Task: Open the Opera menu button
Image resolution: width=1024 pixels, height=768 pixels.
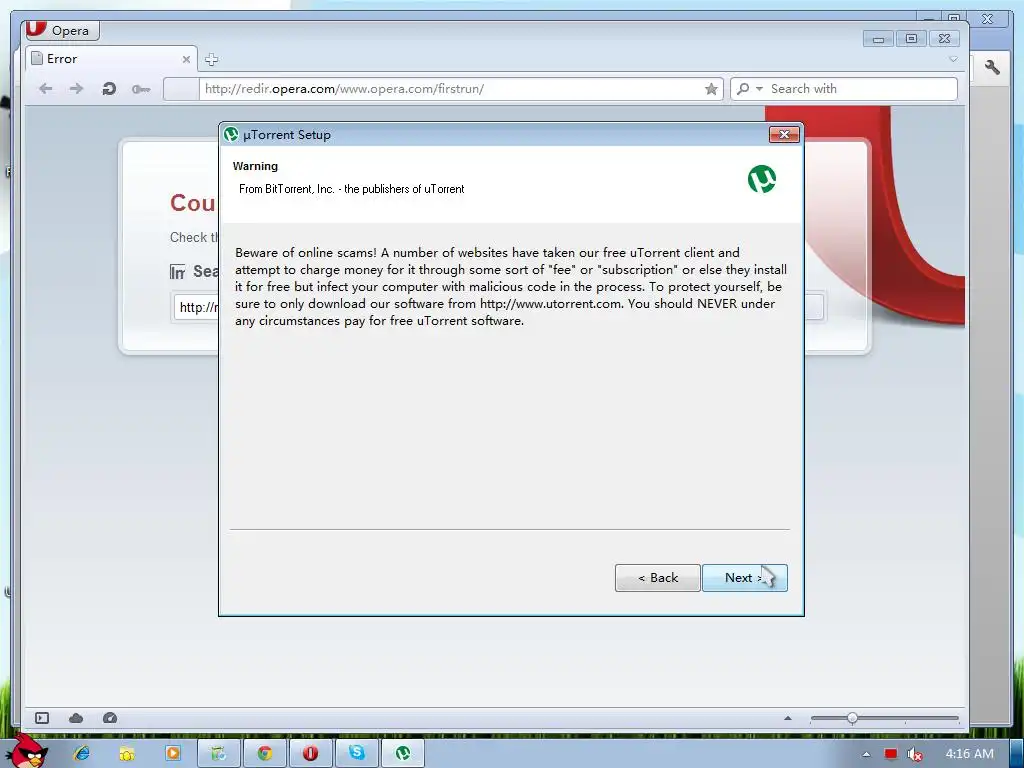Action: [x=63, y=30]
